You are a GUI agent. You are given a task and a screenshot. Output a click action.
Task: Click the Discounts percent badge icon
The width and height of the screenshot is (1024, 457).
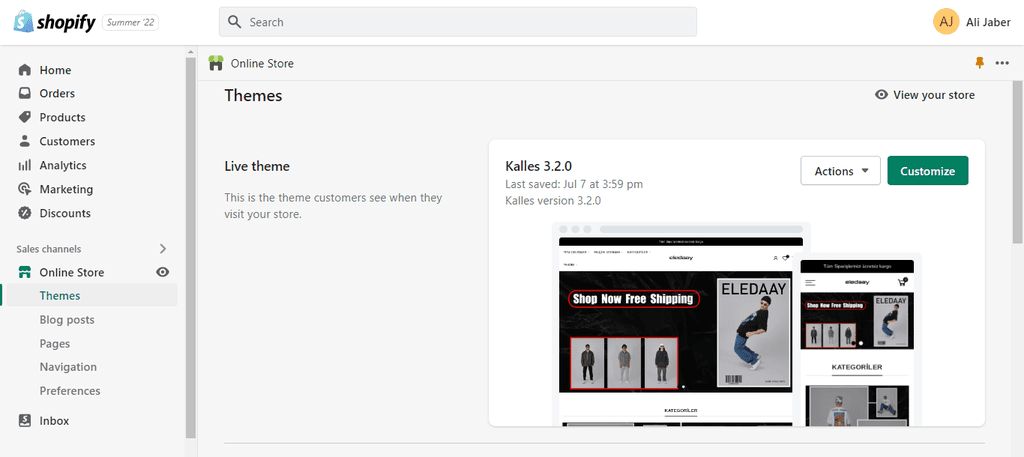[x=25, y=213]
